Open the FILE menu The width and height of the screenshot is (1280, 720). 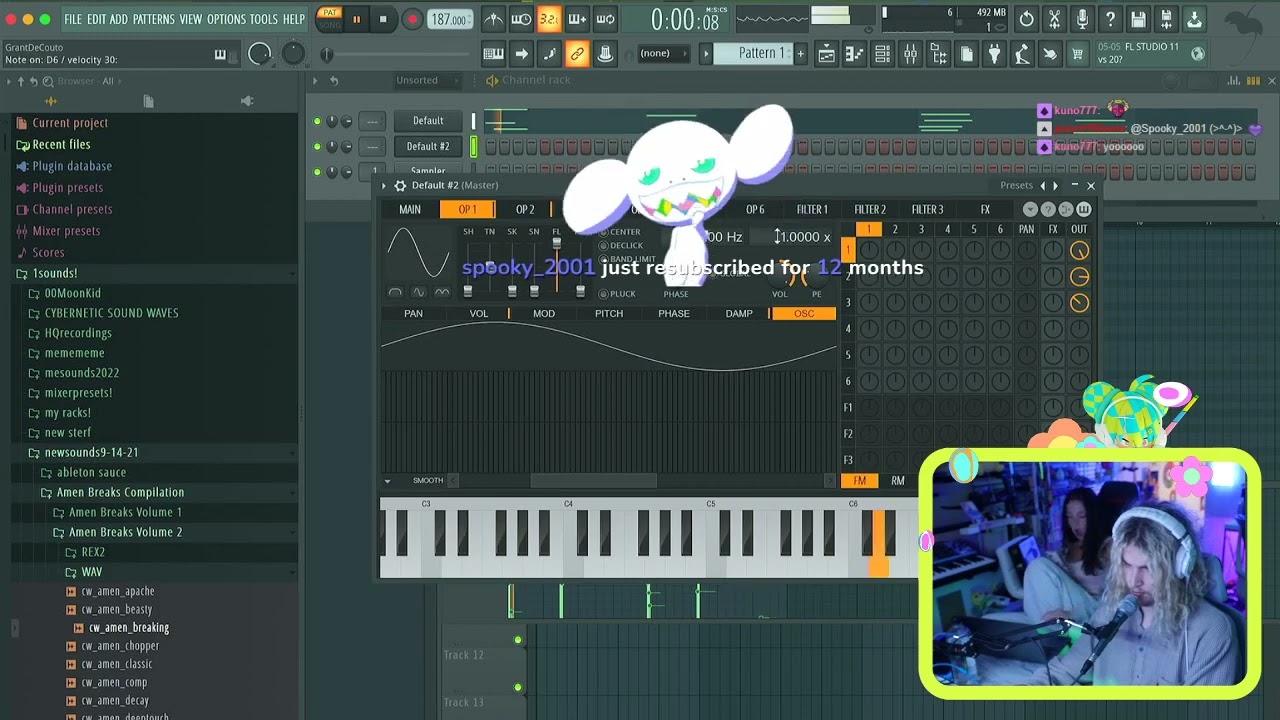(73, 19)
